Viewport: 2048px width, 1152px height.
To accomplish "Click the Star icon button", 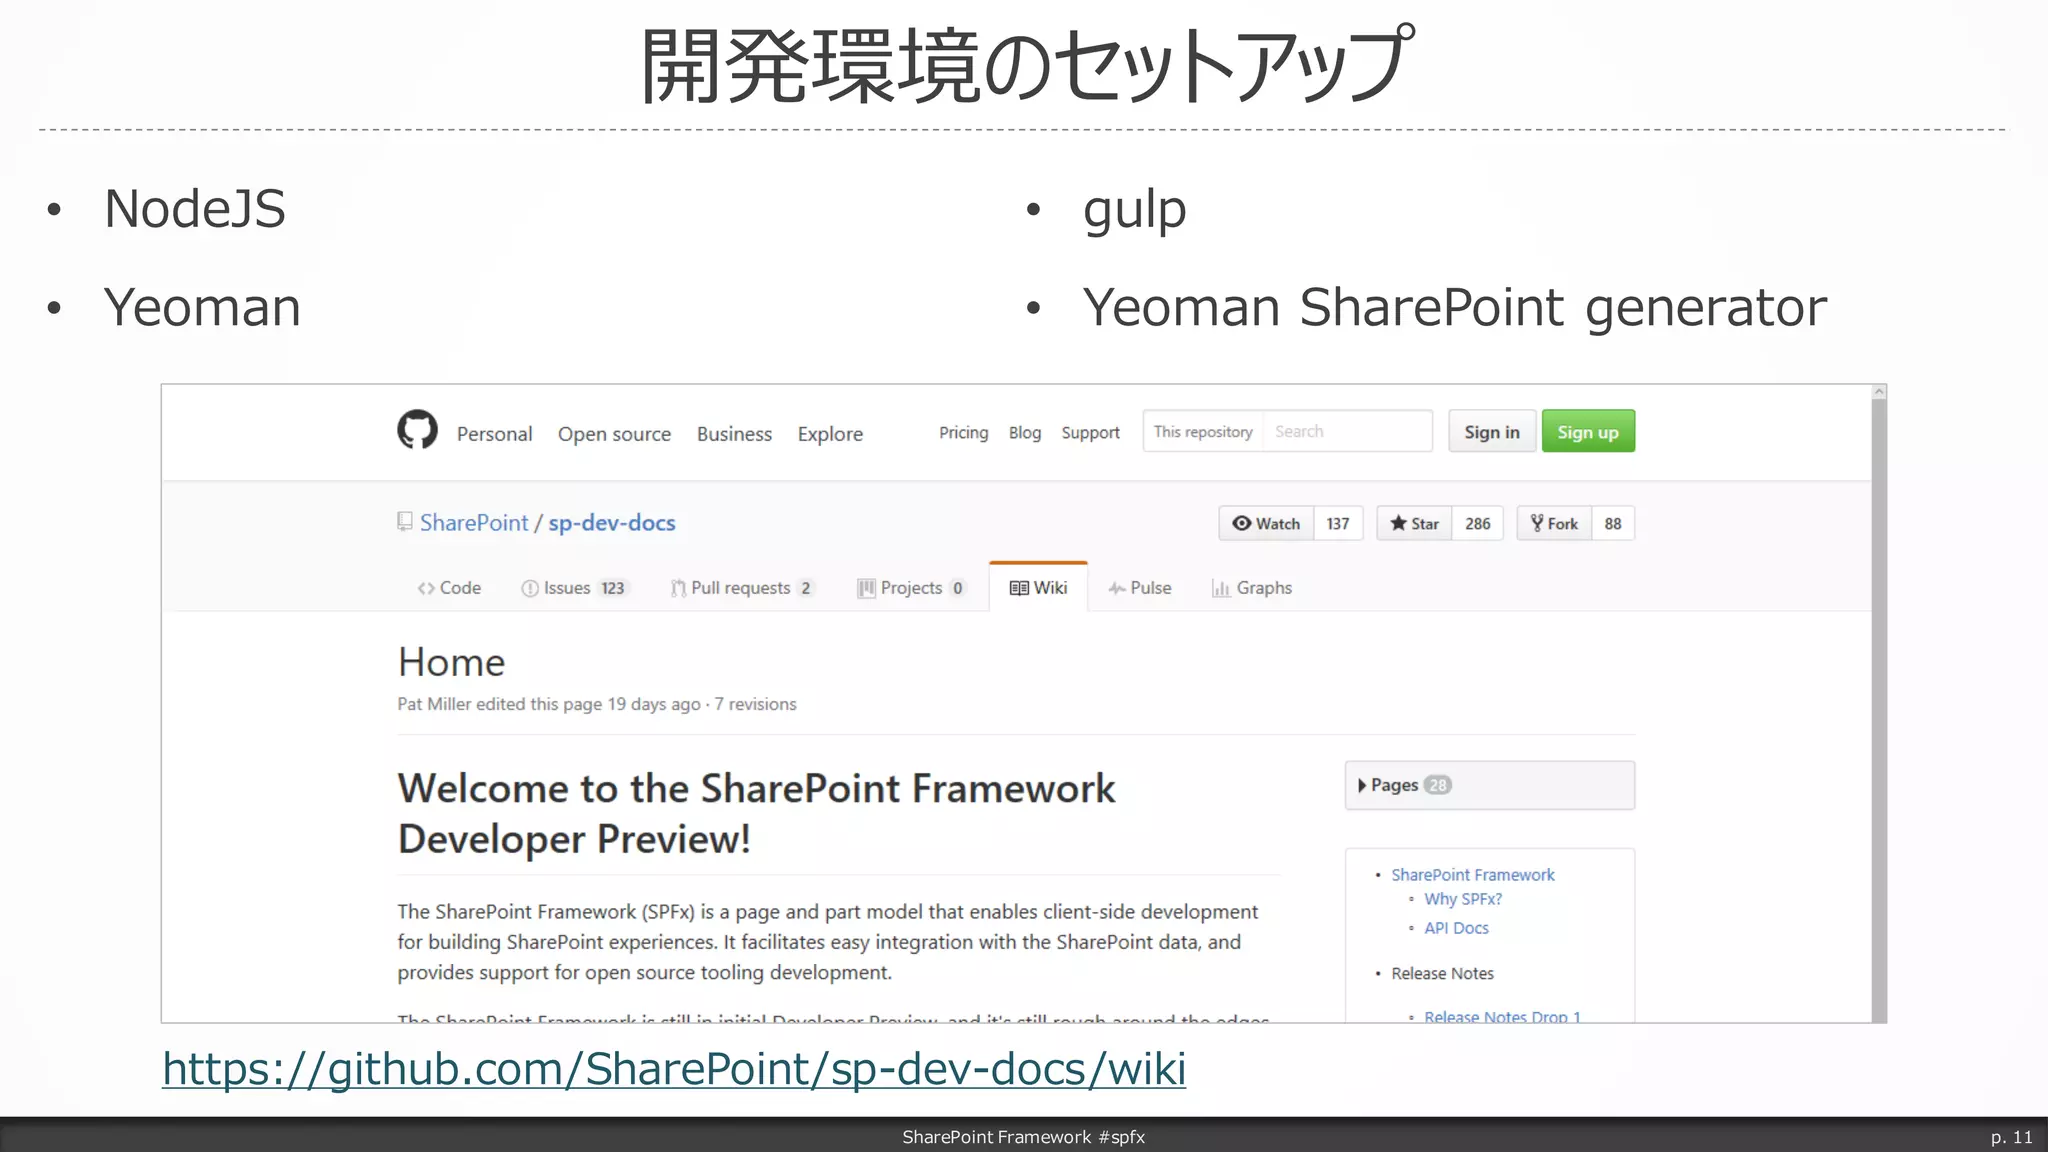I will pyautogui.click(x=1414, y=524).
